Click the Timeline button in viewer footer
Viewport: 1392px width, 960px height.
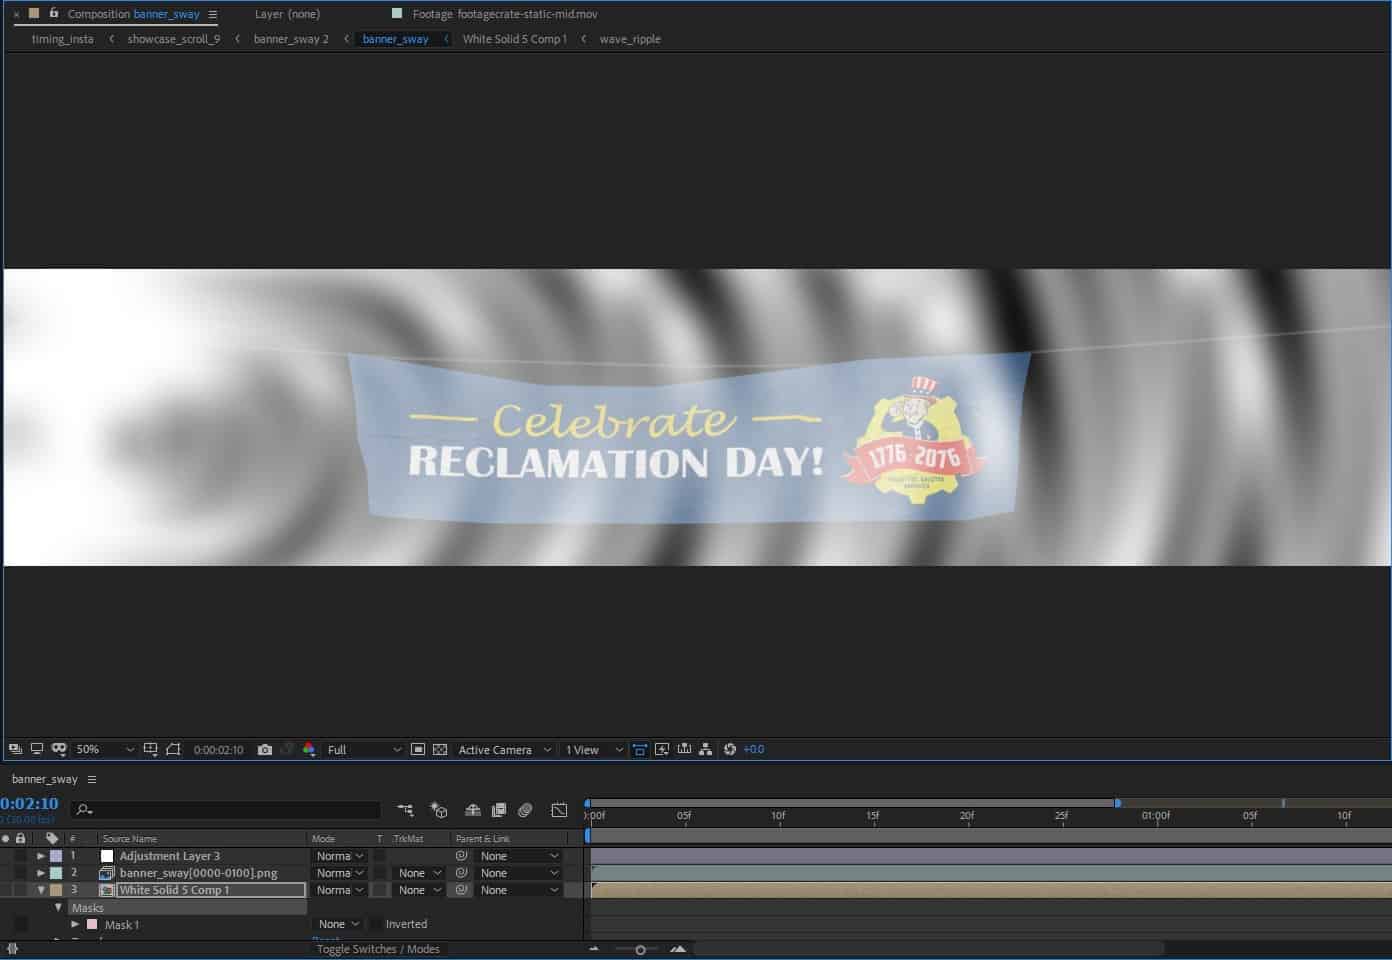coord(684,749)
